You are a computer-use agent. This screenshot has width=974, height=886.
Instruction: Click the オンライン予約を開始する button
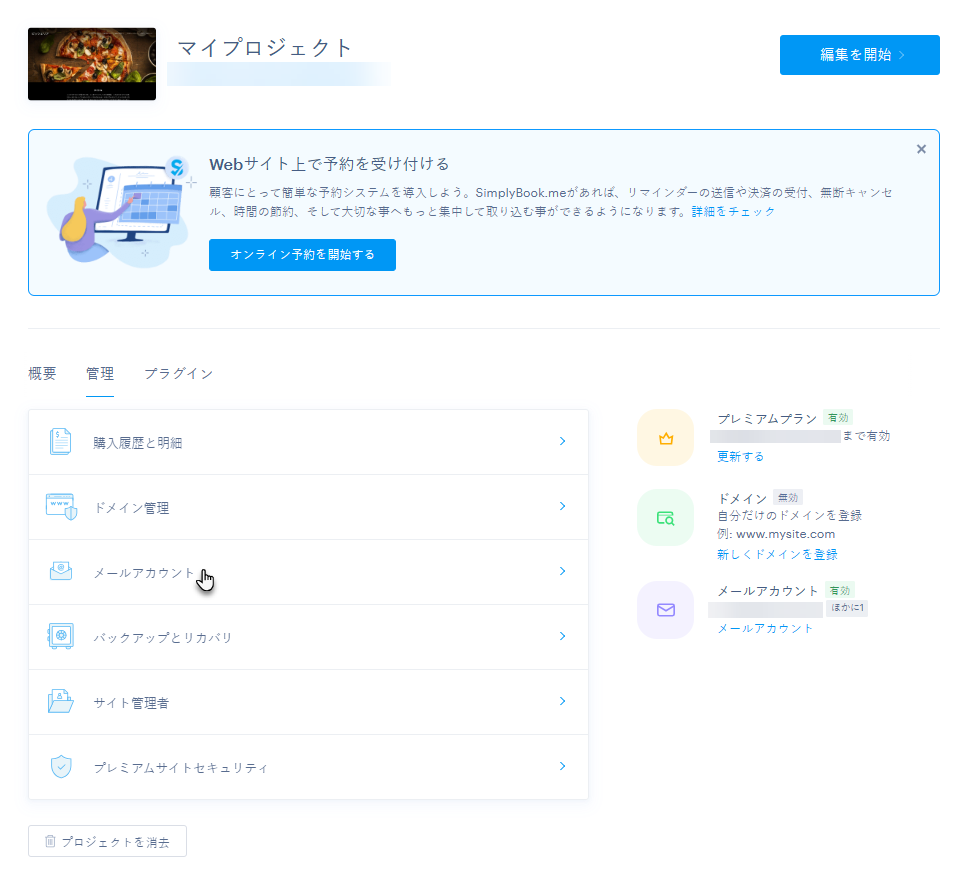coord(303,255)
